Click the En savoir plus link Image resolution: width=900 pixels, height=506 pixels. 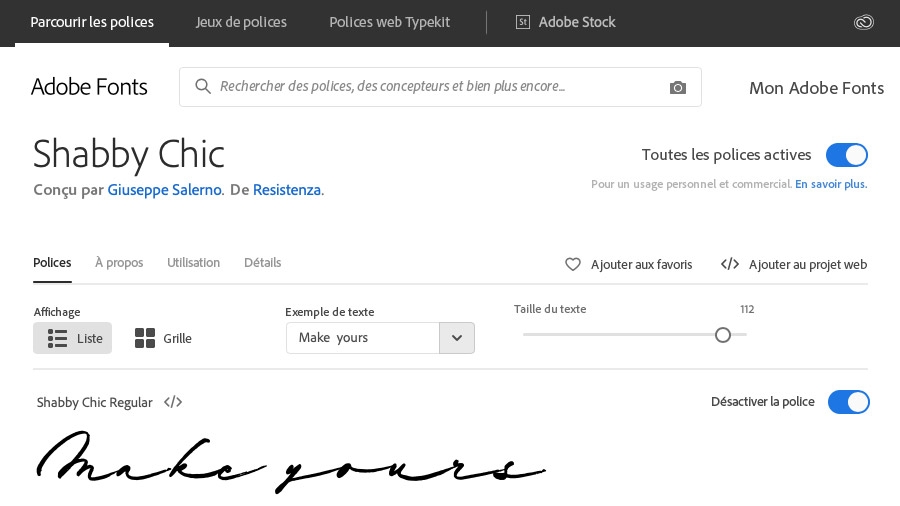831,184
